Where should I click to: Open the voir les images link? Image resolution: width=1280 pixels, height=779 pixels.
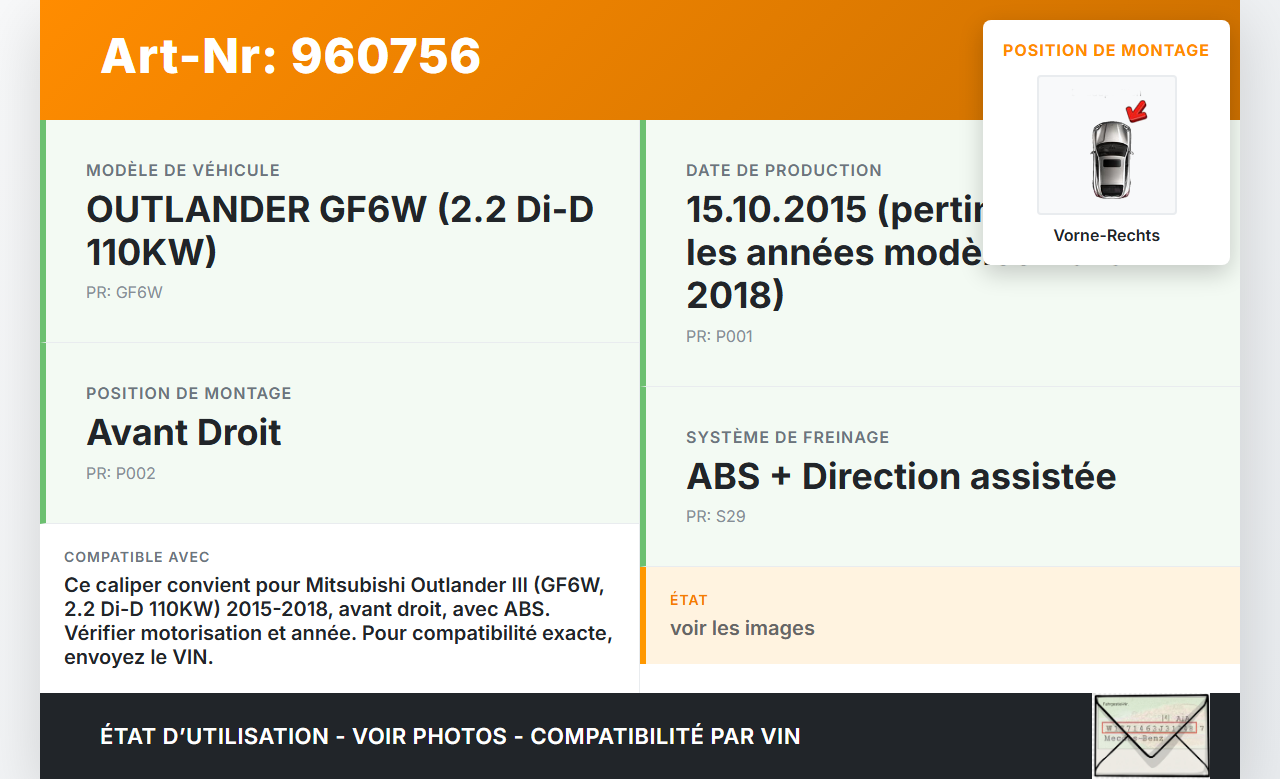pos(743,628)
